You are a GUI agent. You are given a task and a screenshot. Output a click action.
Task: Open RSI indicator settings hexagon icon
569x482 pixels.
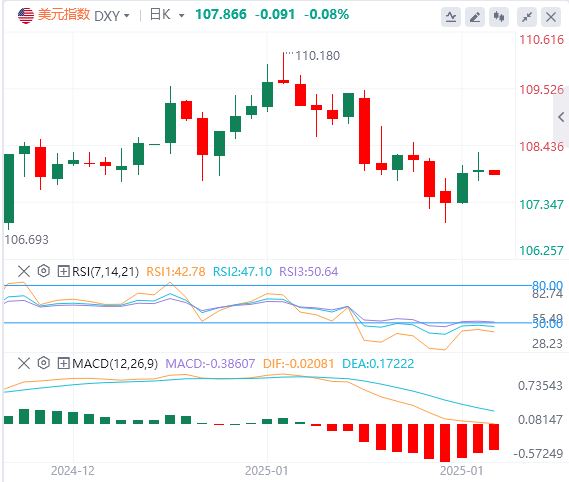point(44,271)
